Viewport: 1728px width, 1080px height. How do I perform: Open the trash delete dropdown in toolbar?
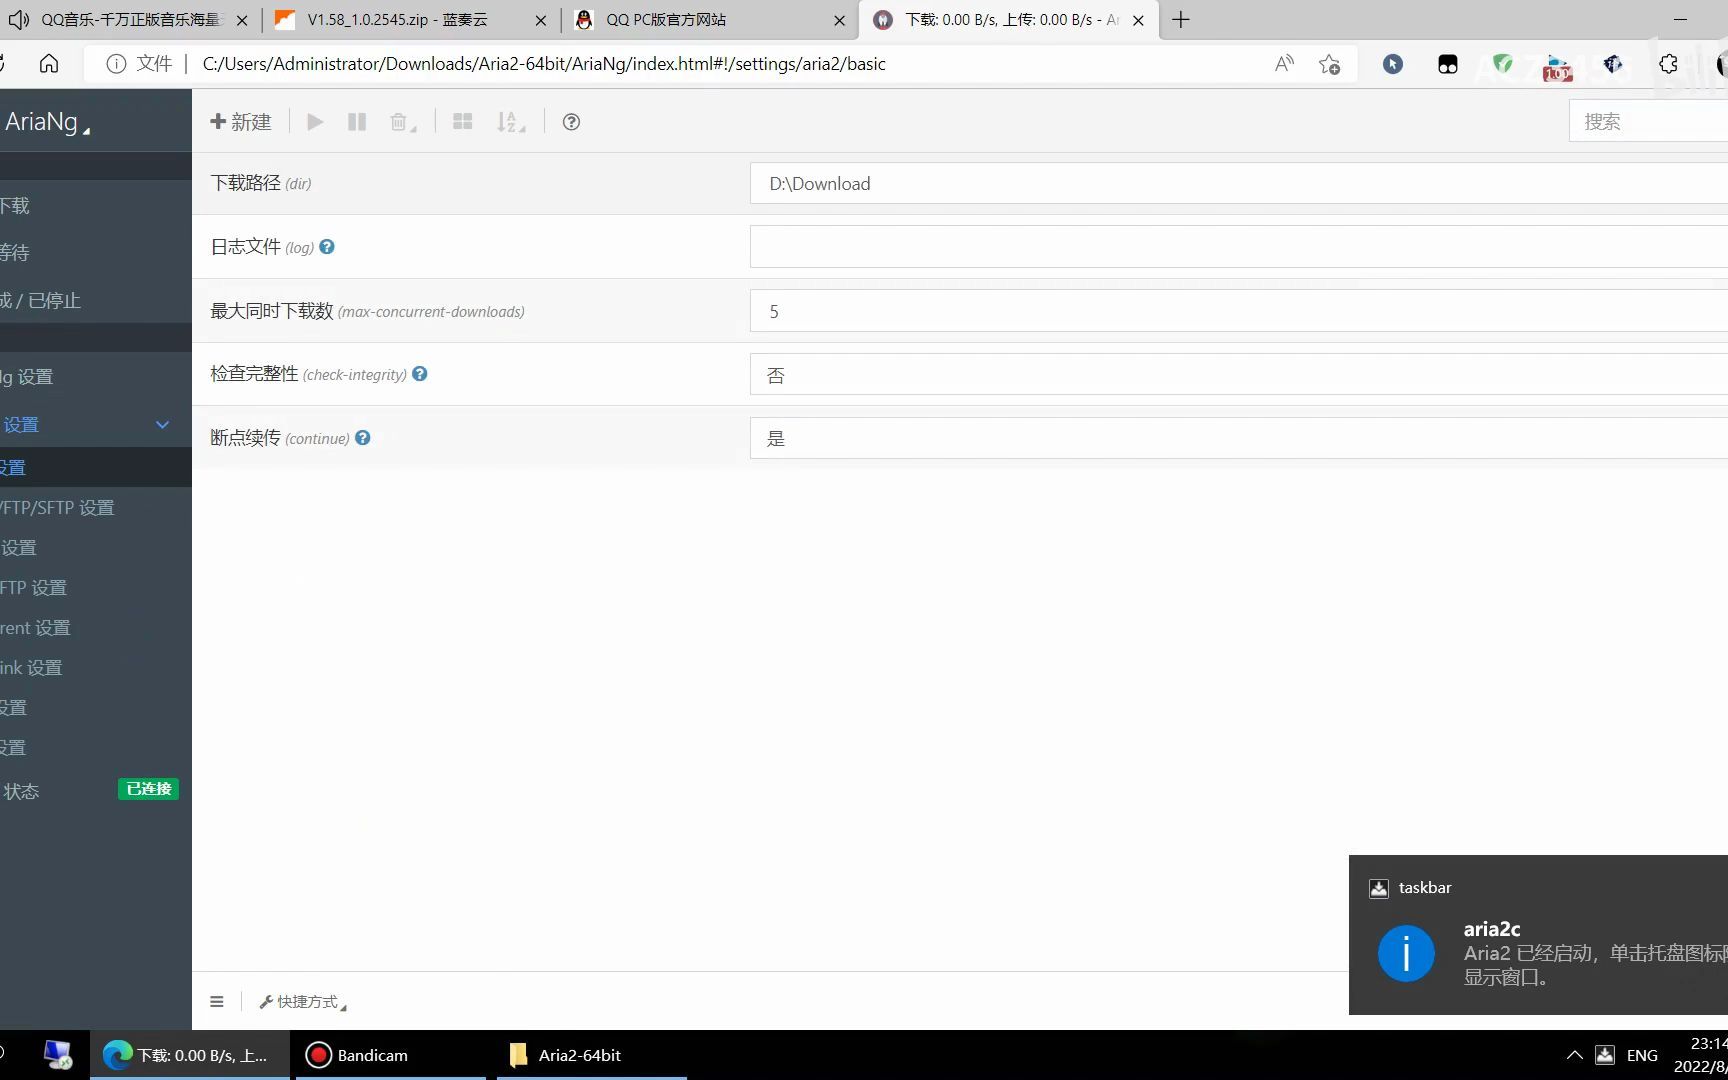(403, 122)
